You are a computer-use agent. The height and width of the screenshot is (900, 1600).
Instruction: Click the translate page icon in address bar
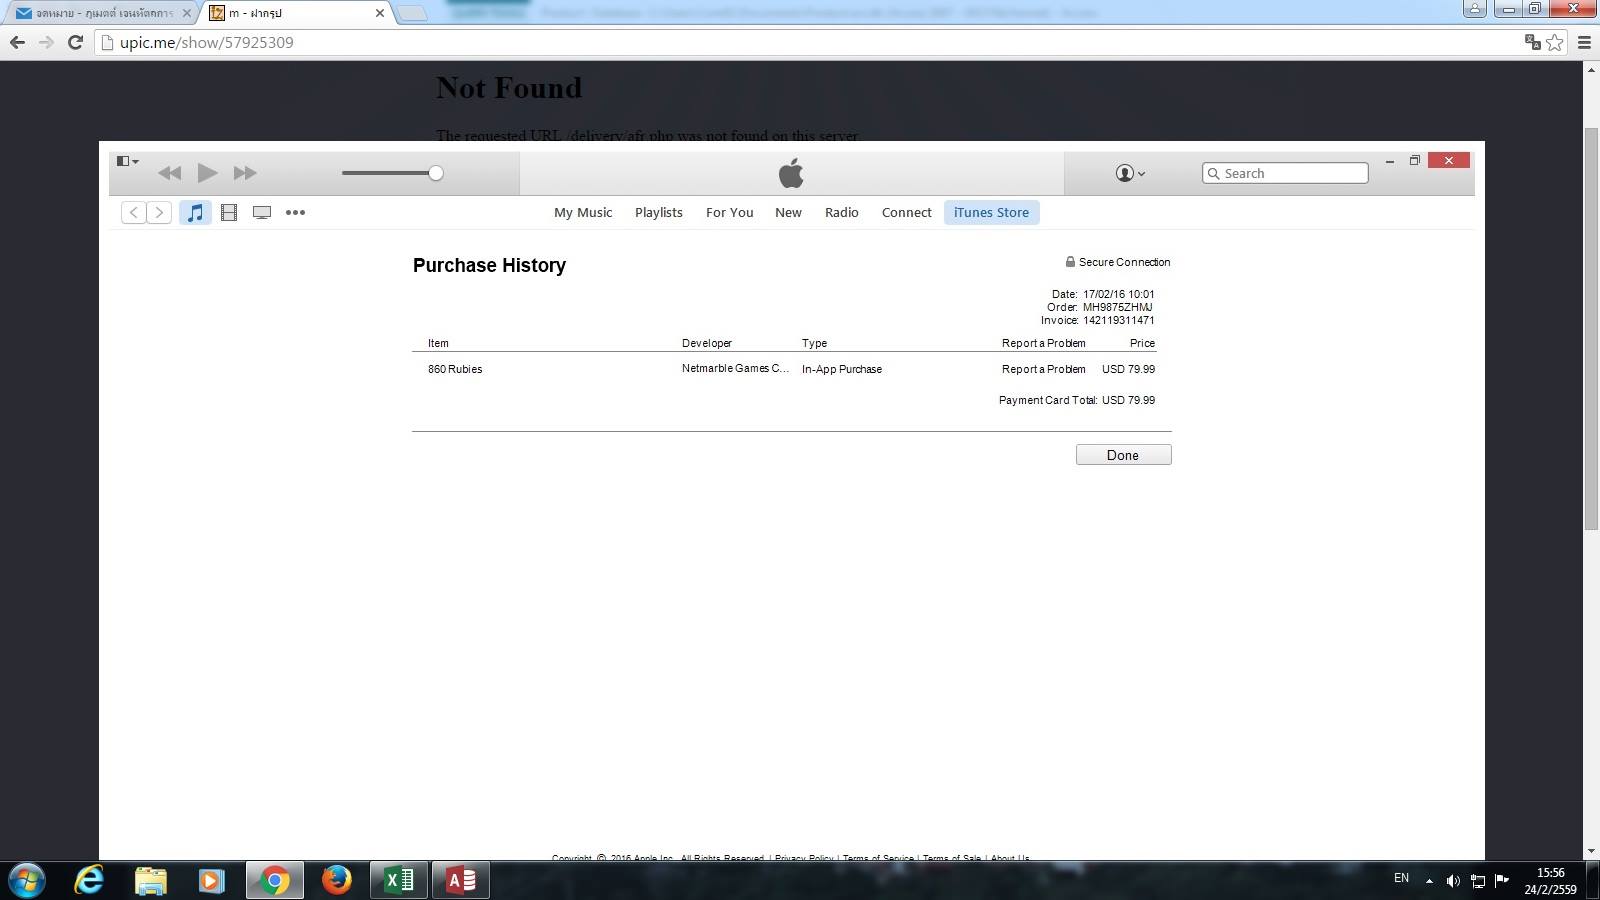[x=1532, y=42]
